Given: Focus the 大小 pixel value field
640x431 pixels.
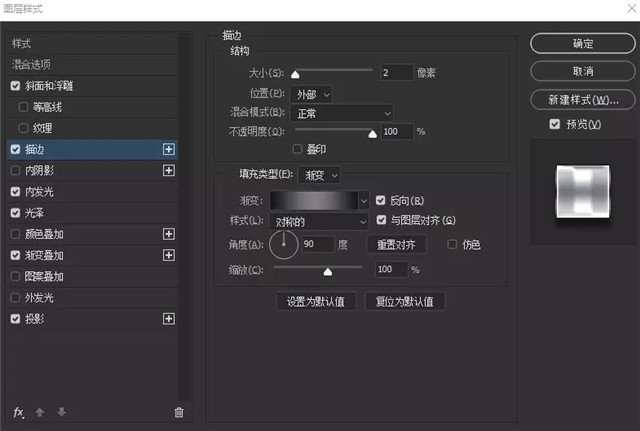Looking at the screenshot, I should click(x=397, y=73).
